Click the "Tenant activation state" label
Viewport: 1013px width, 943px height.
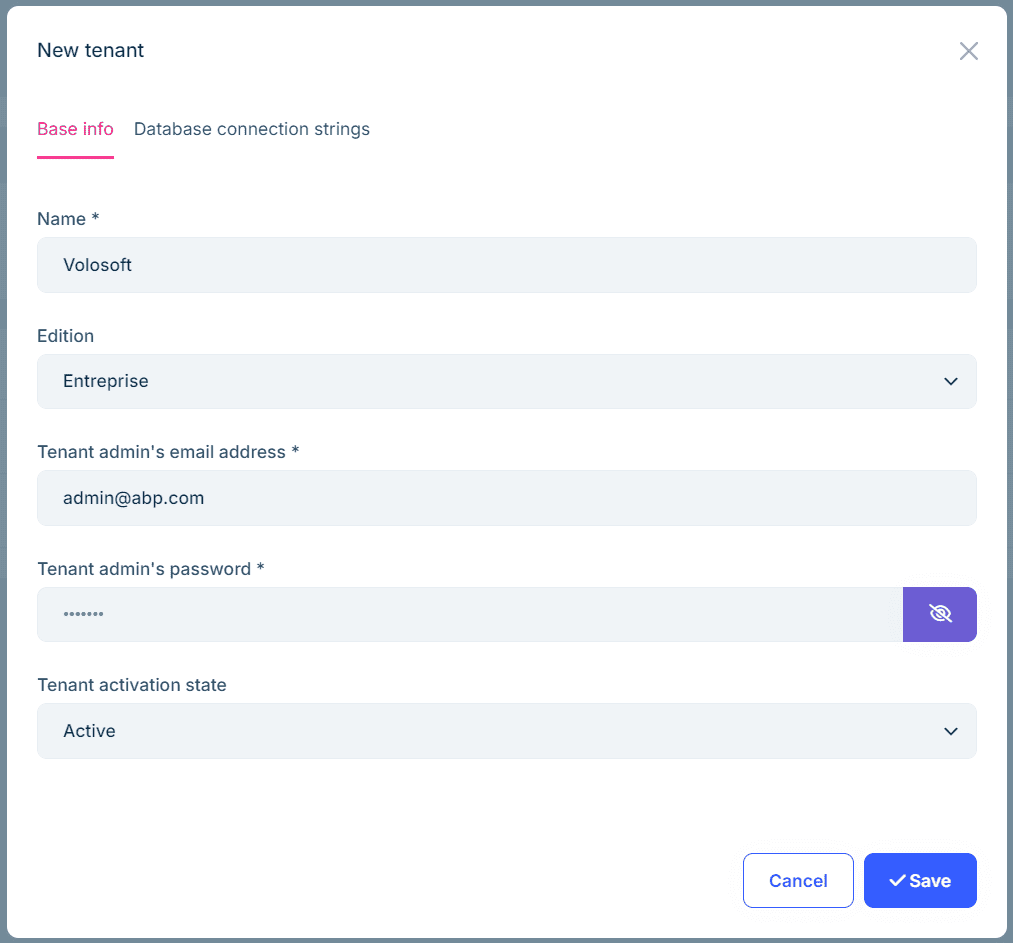click(132, 685)
